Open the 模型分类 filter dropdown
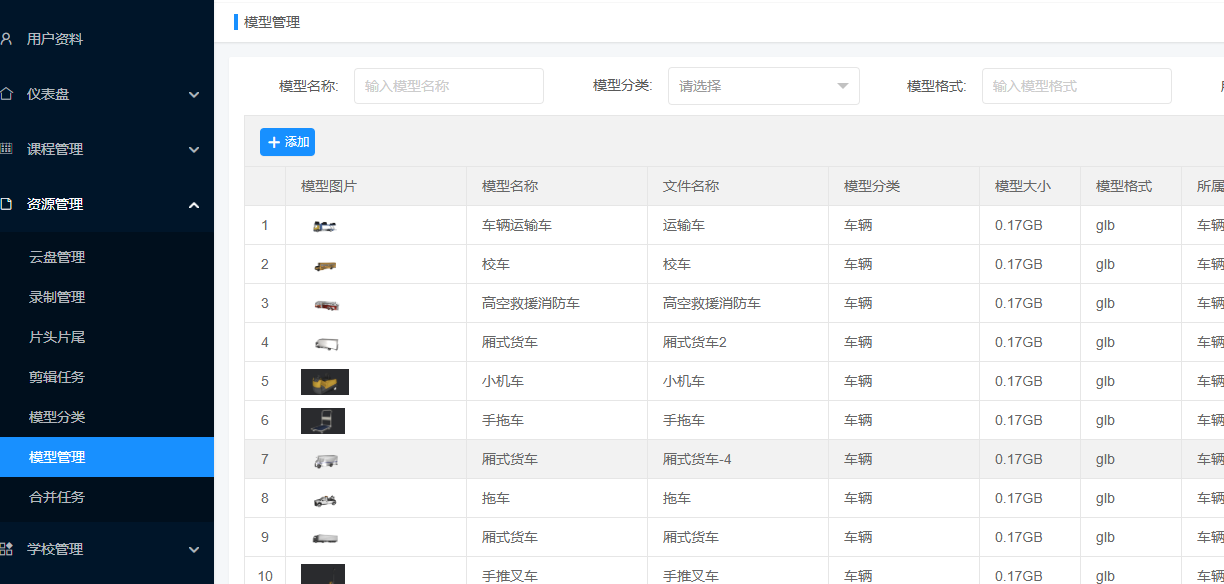This screenshot has height=584, width=1224. click(763, 86)
